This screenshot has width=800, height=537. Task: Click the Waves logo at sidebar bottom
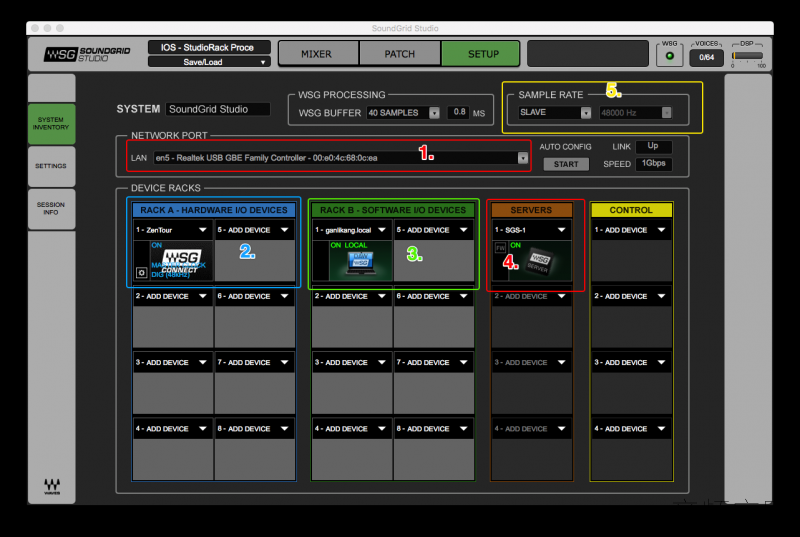tap(52, 486)
